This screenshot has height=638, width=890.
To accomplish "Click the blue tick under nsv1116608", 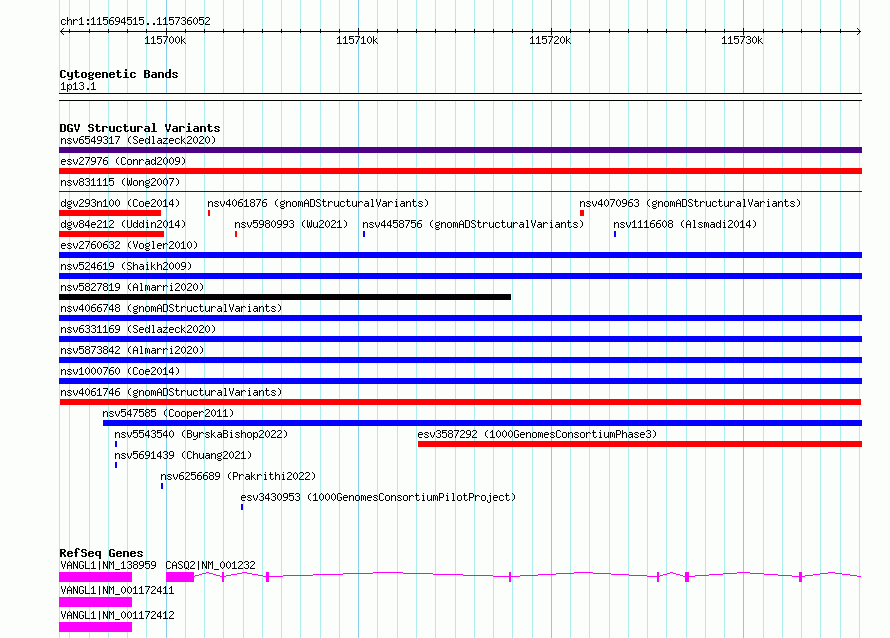I will coord(615,234).
